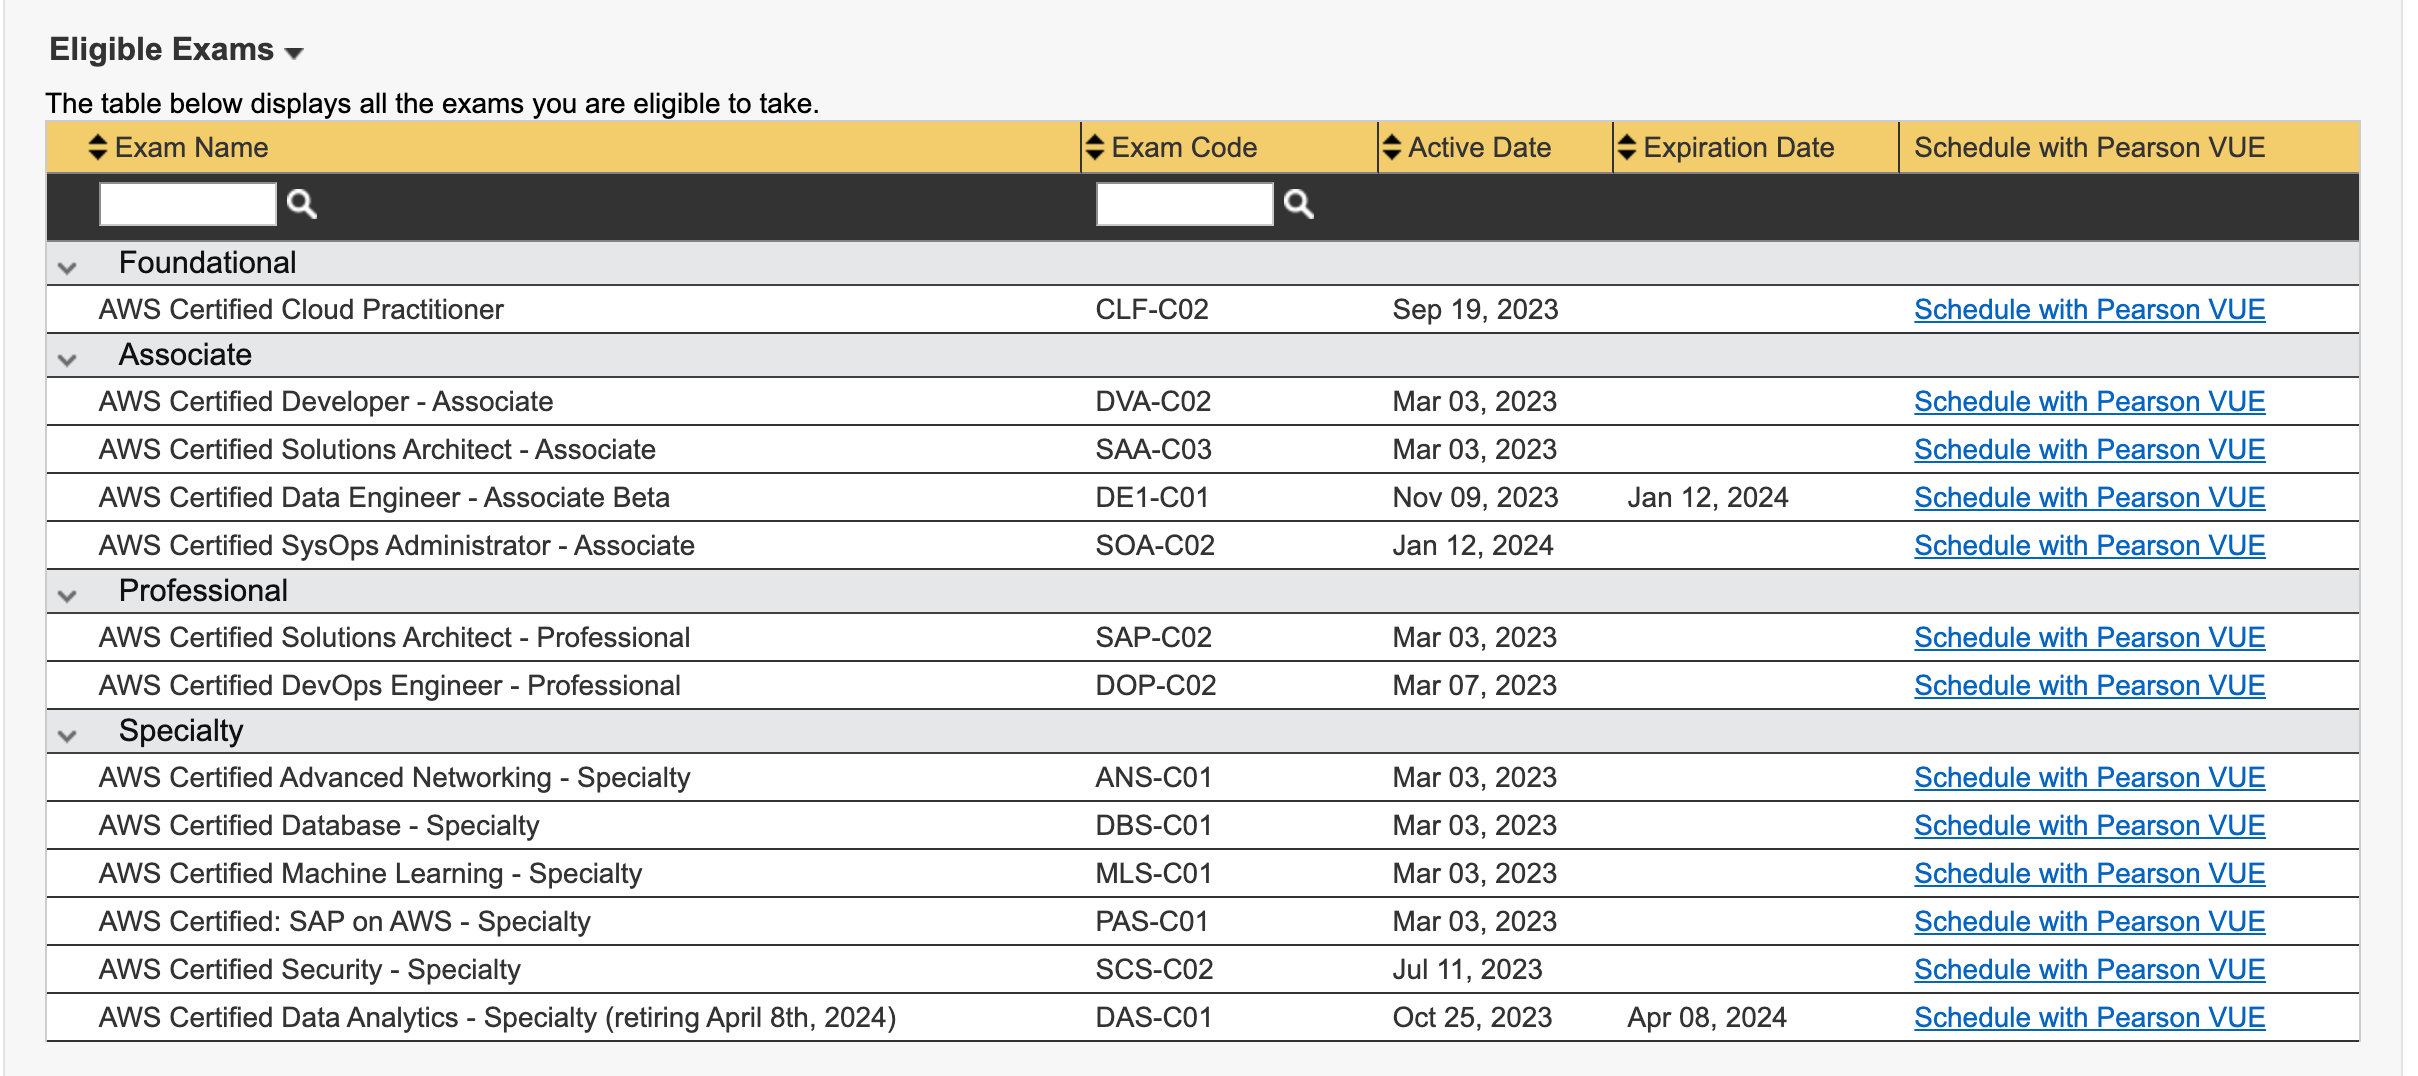Sort by Active Date arrows icon
Screen dimensions: 2418x1076
click(1391, 147)
